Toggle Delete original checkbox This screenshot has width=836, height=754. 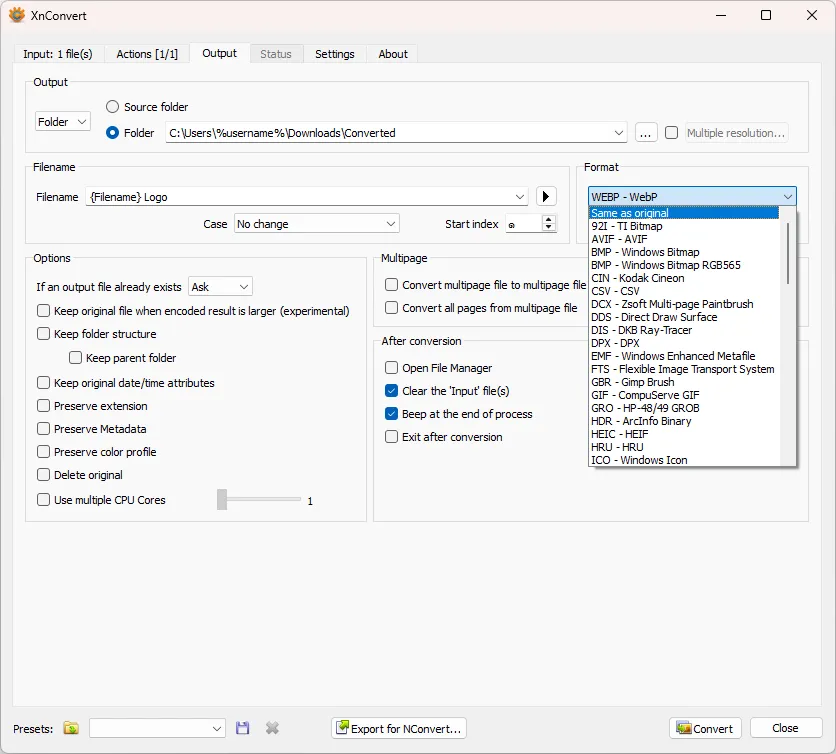(43, 475)
